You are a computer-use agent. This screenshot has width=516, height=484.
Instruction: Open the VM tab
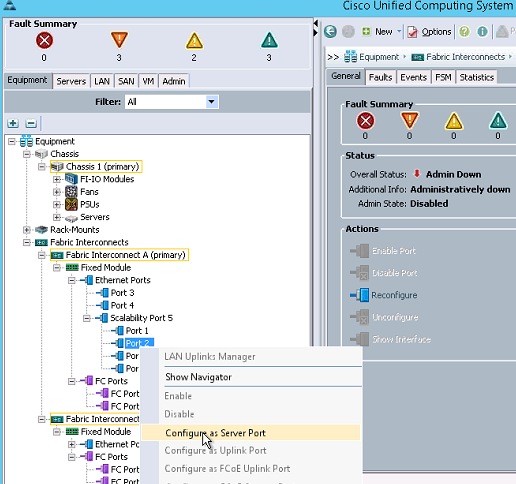(x=148, y=81)
